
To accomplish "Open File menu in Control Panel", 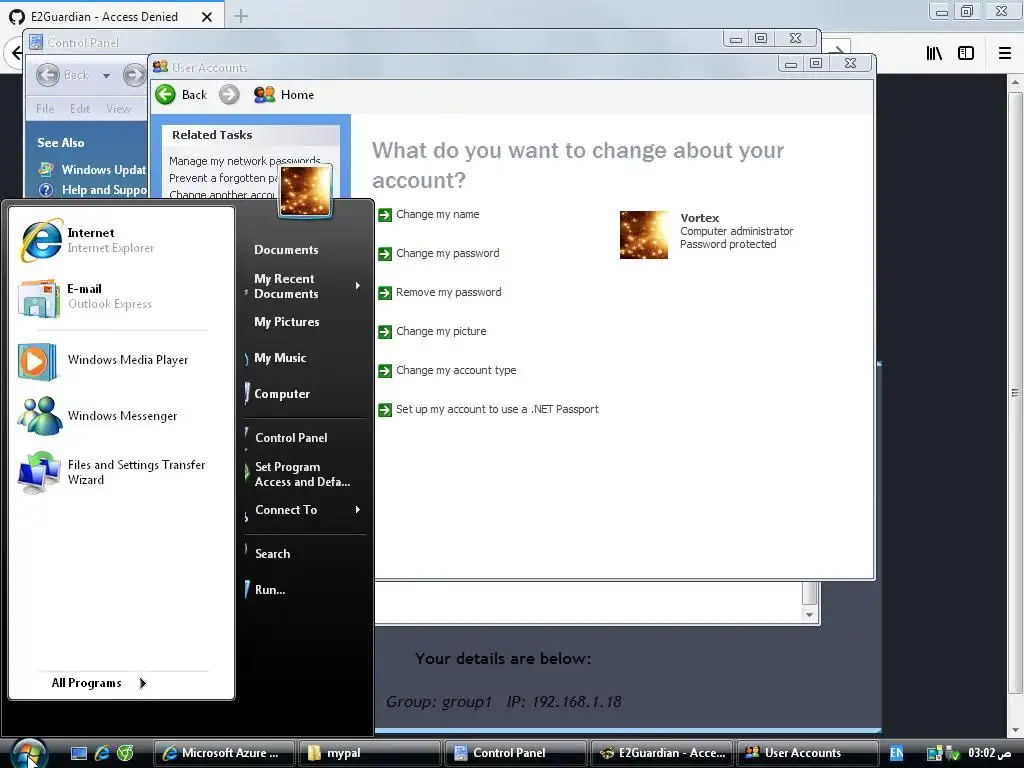I will pyautogui.click(x=45, y=109).
